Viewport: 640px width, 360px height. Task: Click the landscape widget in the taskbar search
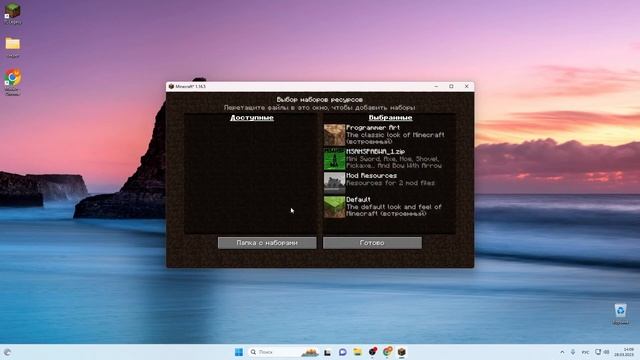pos(310,352)
